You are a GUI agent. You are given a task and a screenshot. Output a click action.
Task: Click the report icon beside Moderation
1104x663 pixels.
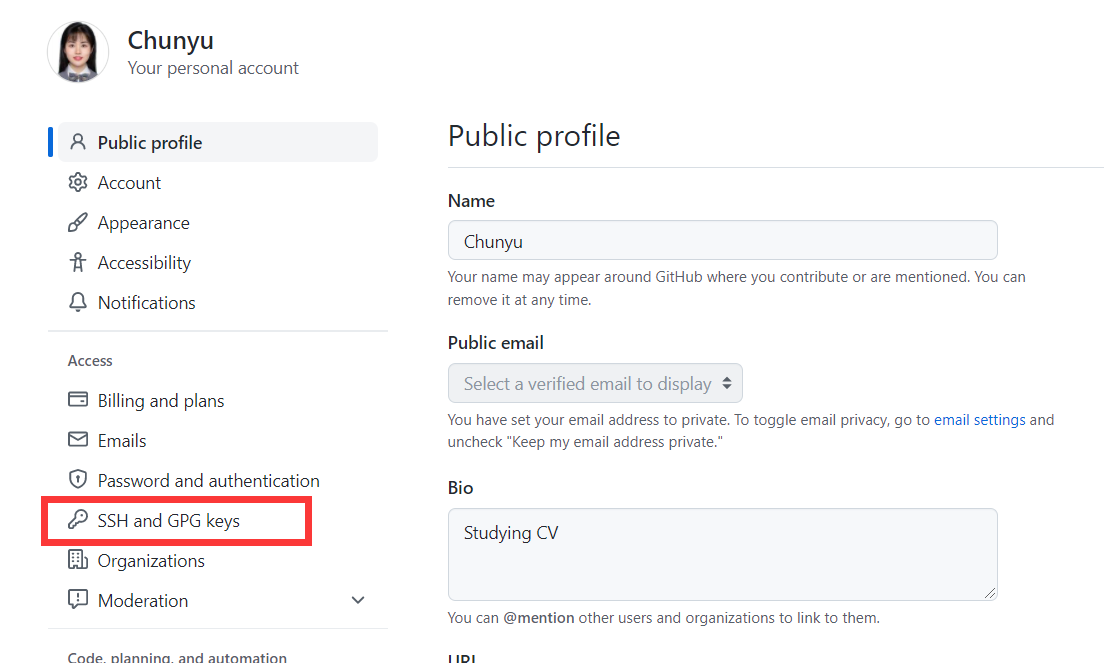[x=77, y=600]
